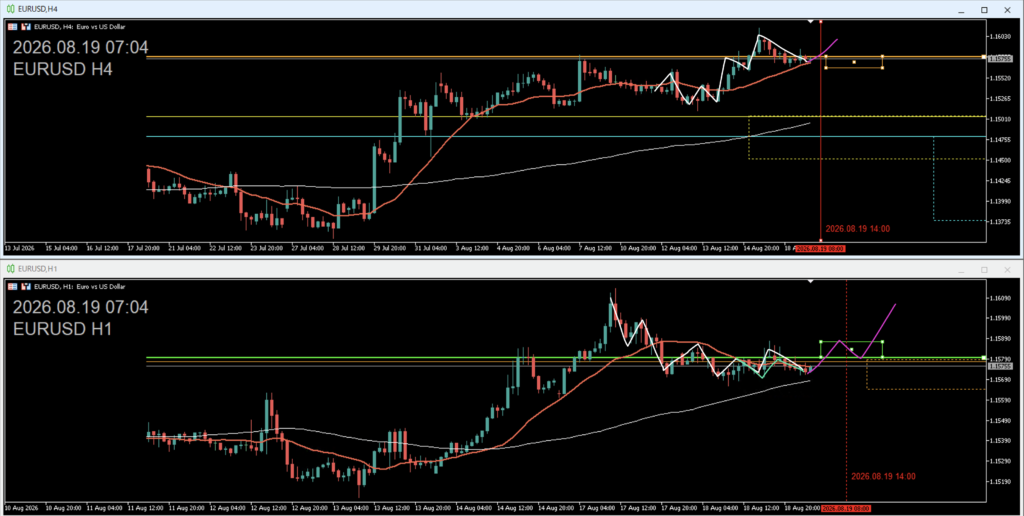This screenshot has width=1024, height=516.
Task: Click the 2026.08.19 07:04 timestamp in H4 chart
Action: 80,47
